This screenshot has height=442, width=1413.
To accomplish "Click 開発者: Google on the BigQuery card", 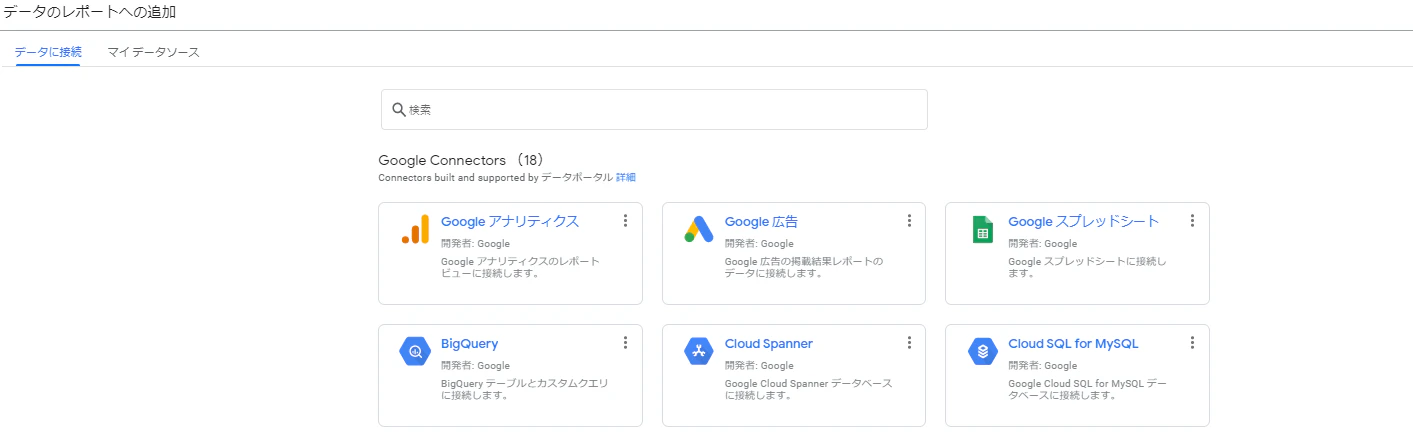I will pyautogui.click(x=475, y=366).
